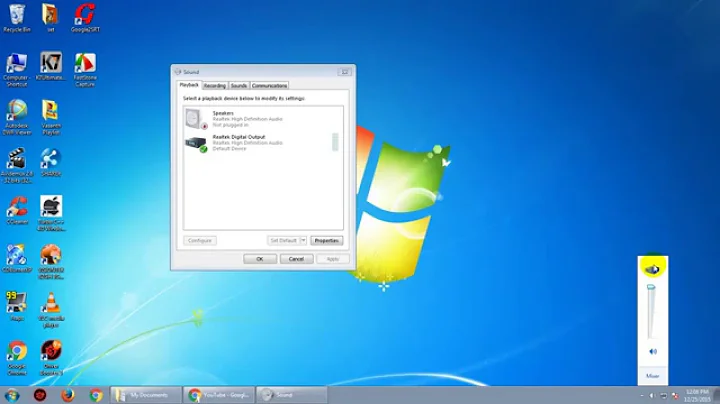This screenshot has height=404, width=720.
Task: Click the Properties button
Action: (x=326, y=241)
